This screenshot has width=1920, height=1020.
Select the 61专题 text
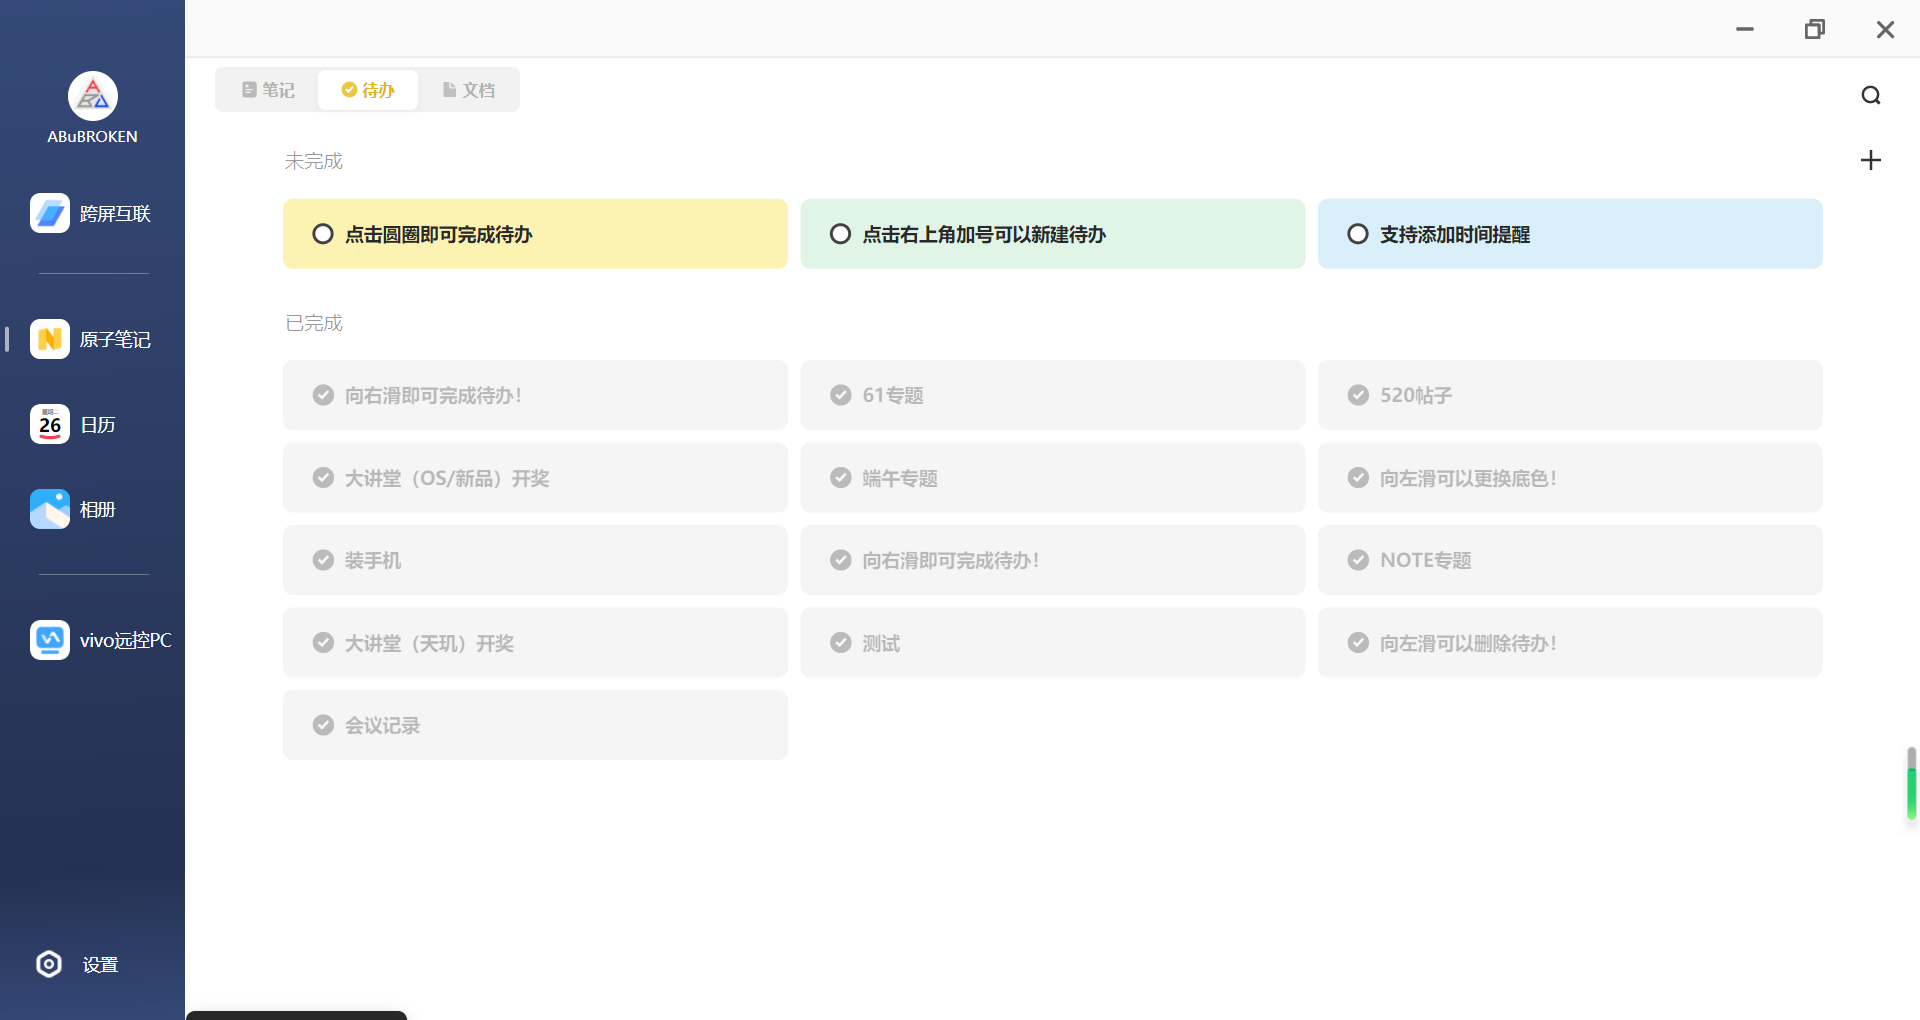[893, 395]
